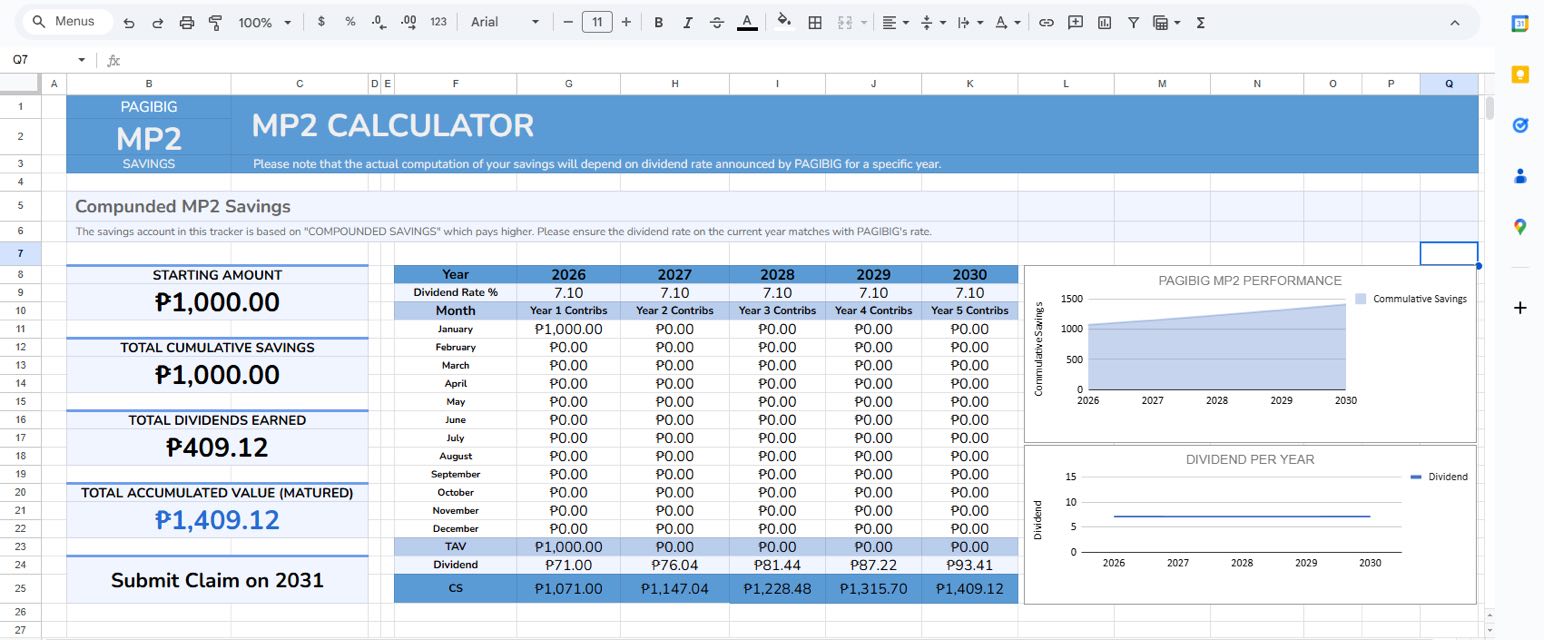Select the starting amount ₱1,000.00 cell
Image resolution: width=1544 pixels, height=640 pixels.
tap(217, 302)
